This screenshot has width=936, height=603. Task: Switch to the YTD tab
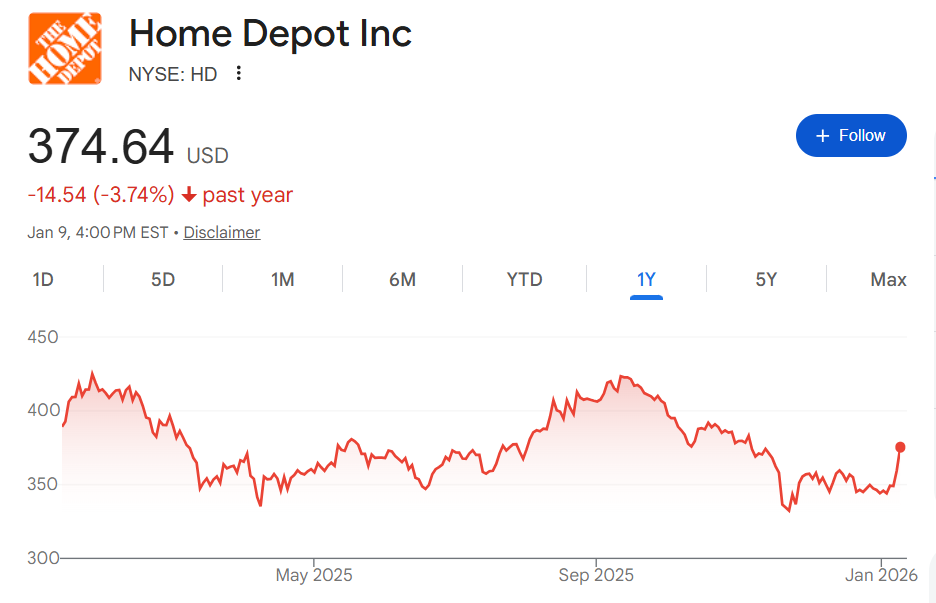pos(524,279)
